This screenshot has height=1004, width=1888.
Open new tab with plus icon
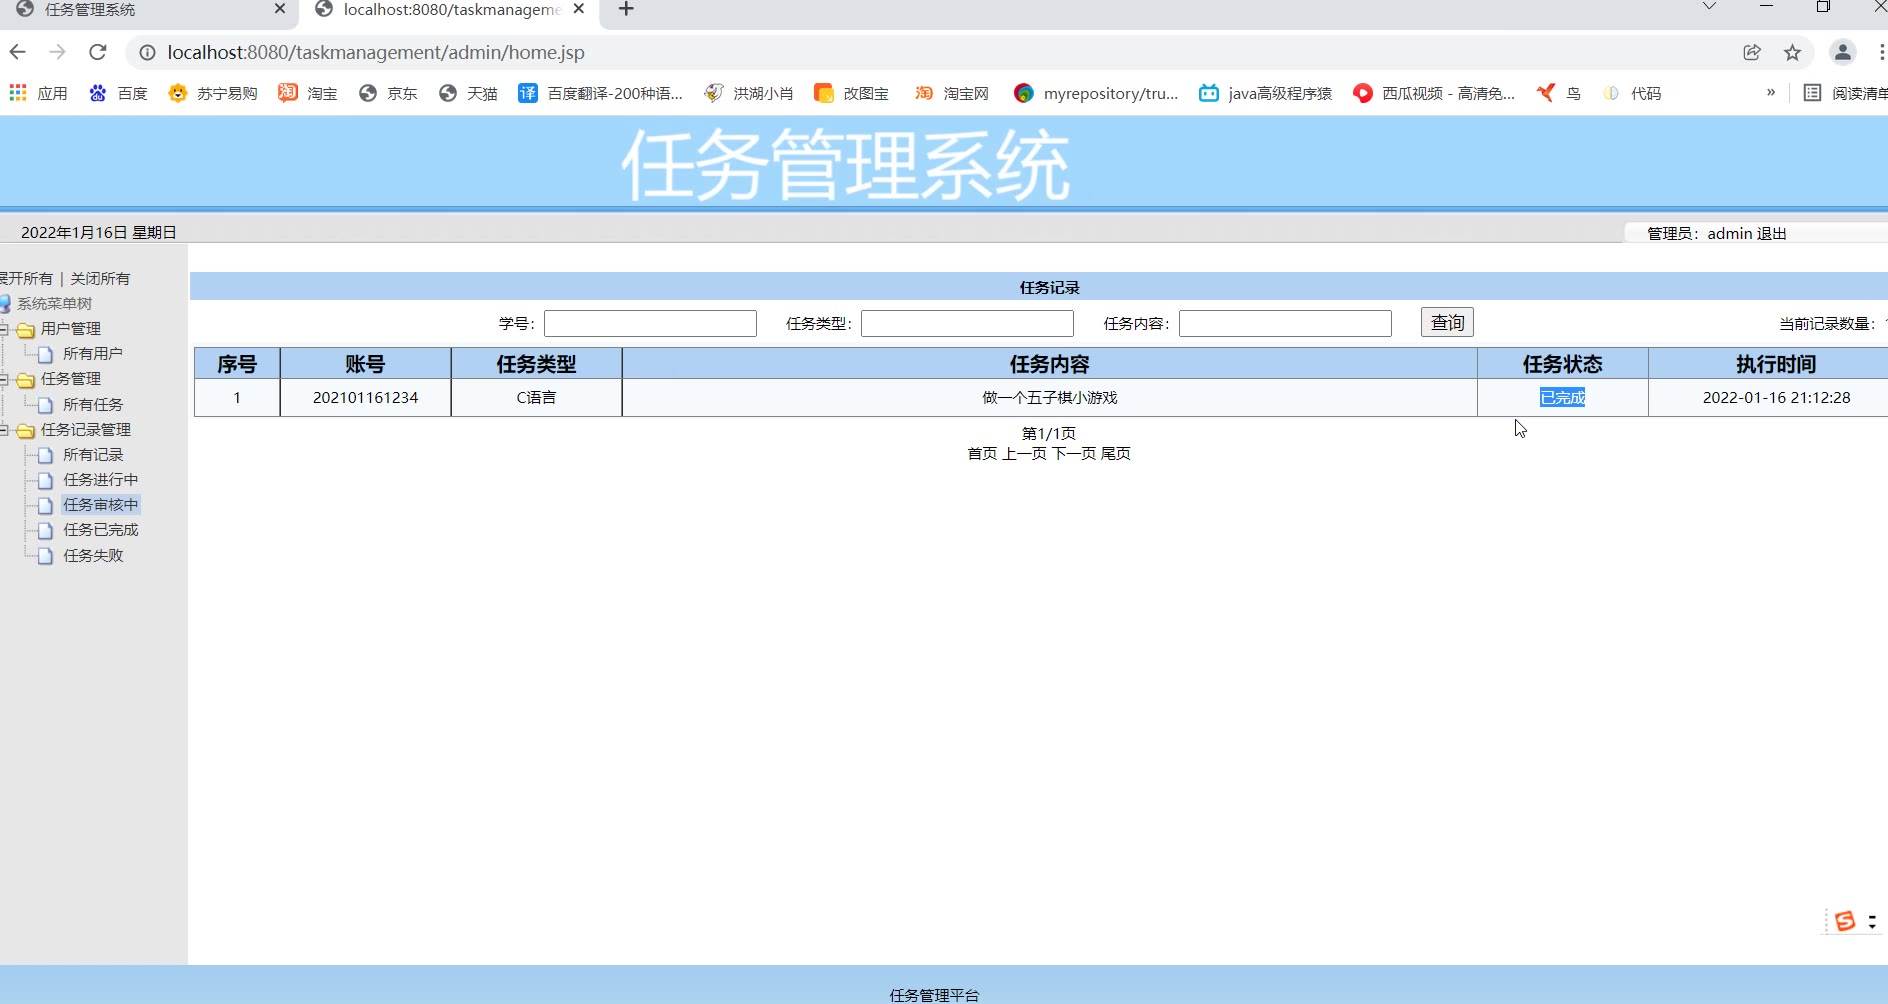coord(626,9)
